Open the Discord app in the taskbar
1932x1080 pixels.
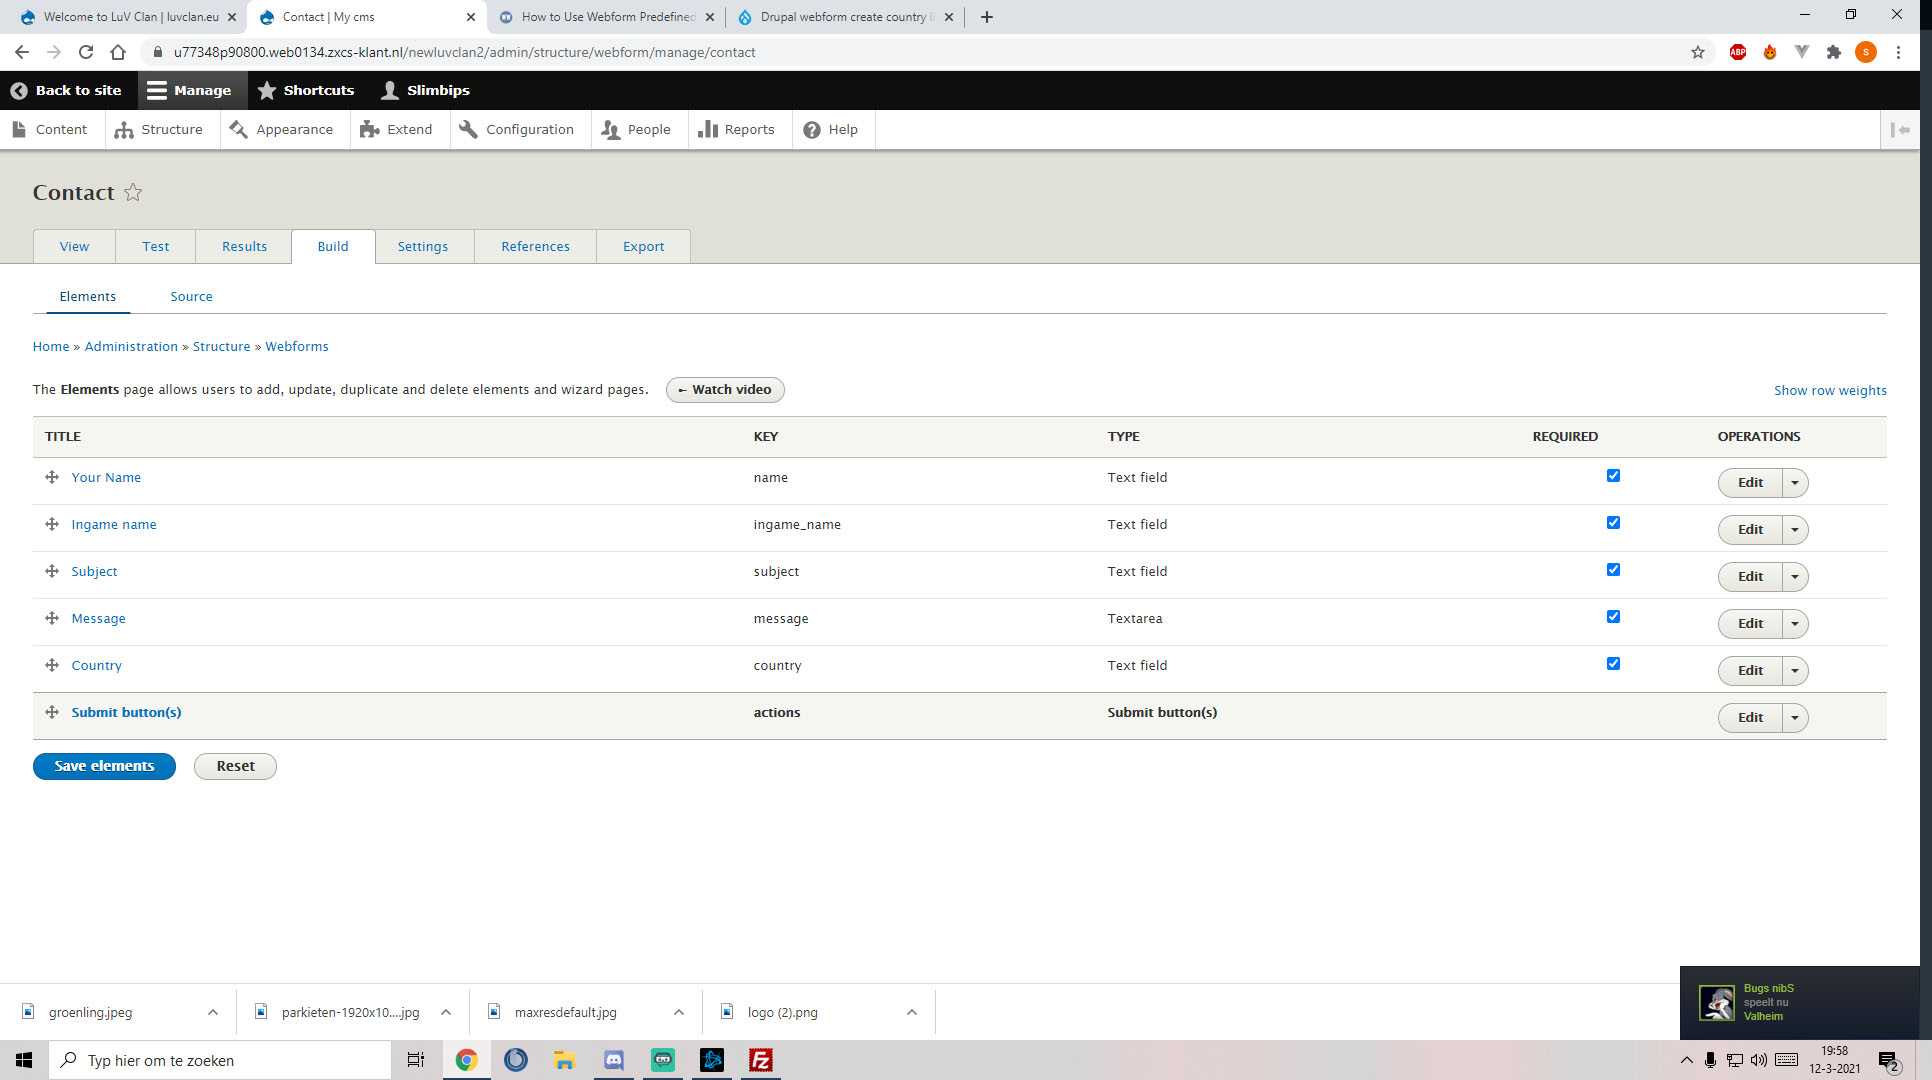(x=614, y=1060)
